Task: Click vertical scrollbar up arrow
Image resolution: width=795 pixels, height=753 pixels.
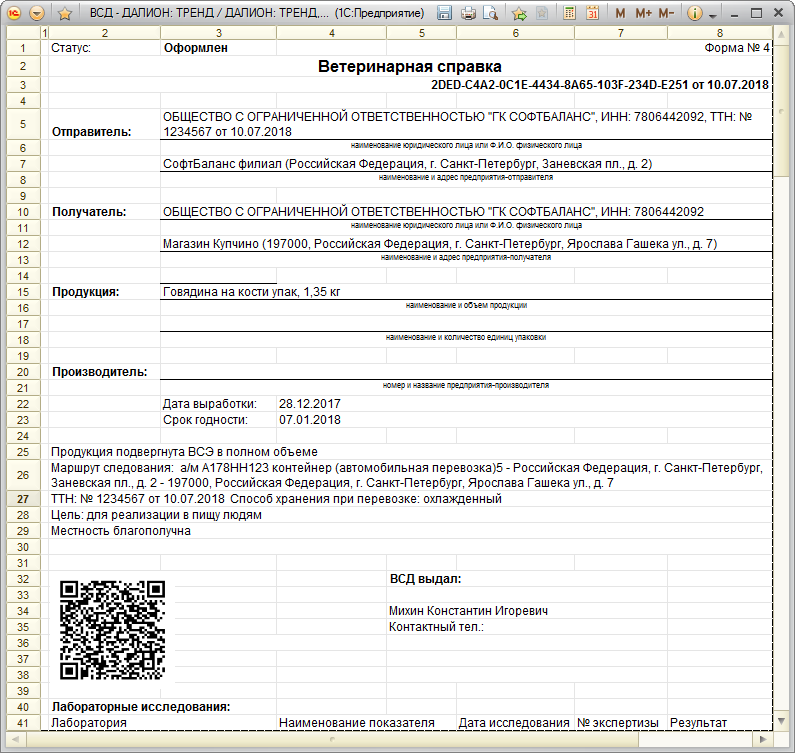Action: [781, 34]
